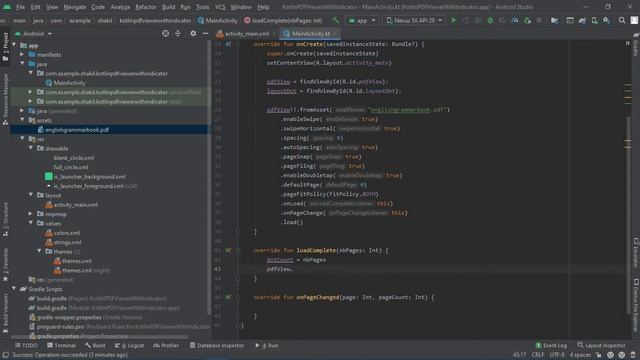
Task: Start debugging with the green bug icon
Action: pyautogui.click(x=490, y=20)
